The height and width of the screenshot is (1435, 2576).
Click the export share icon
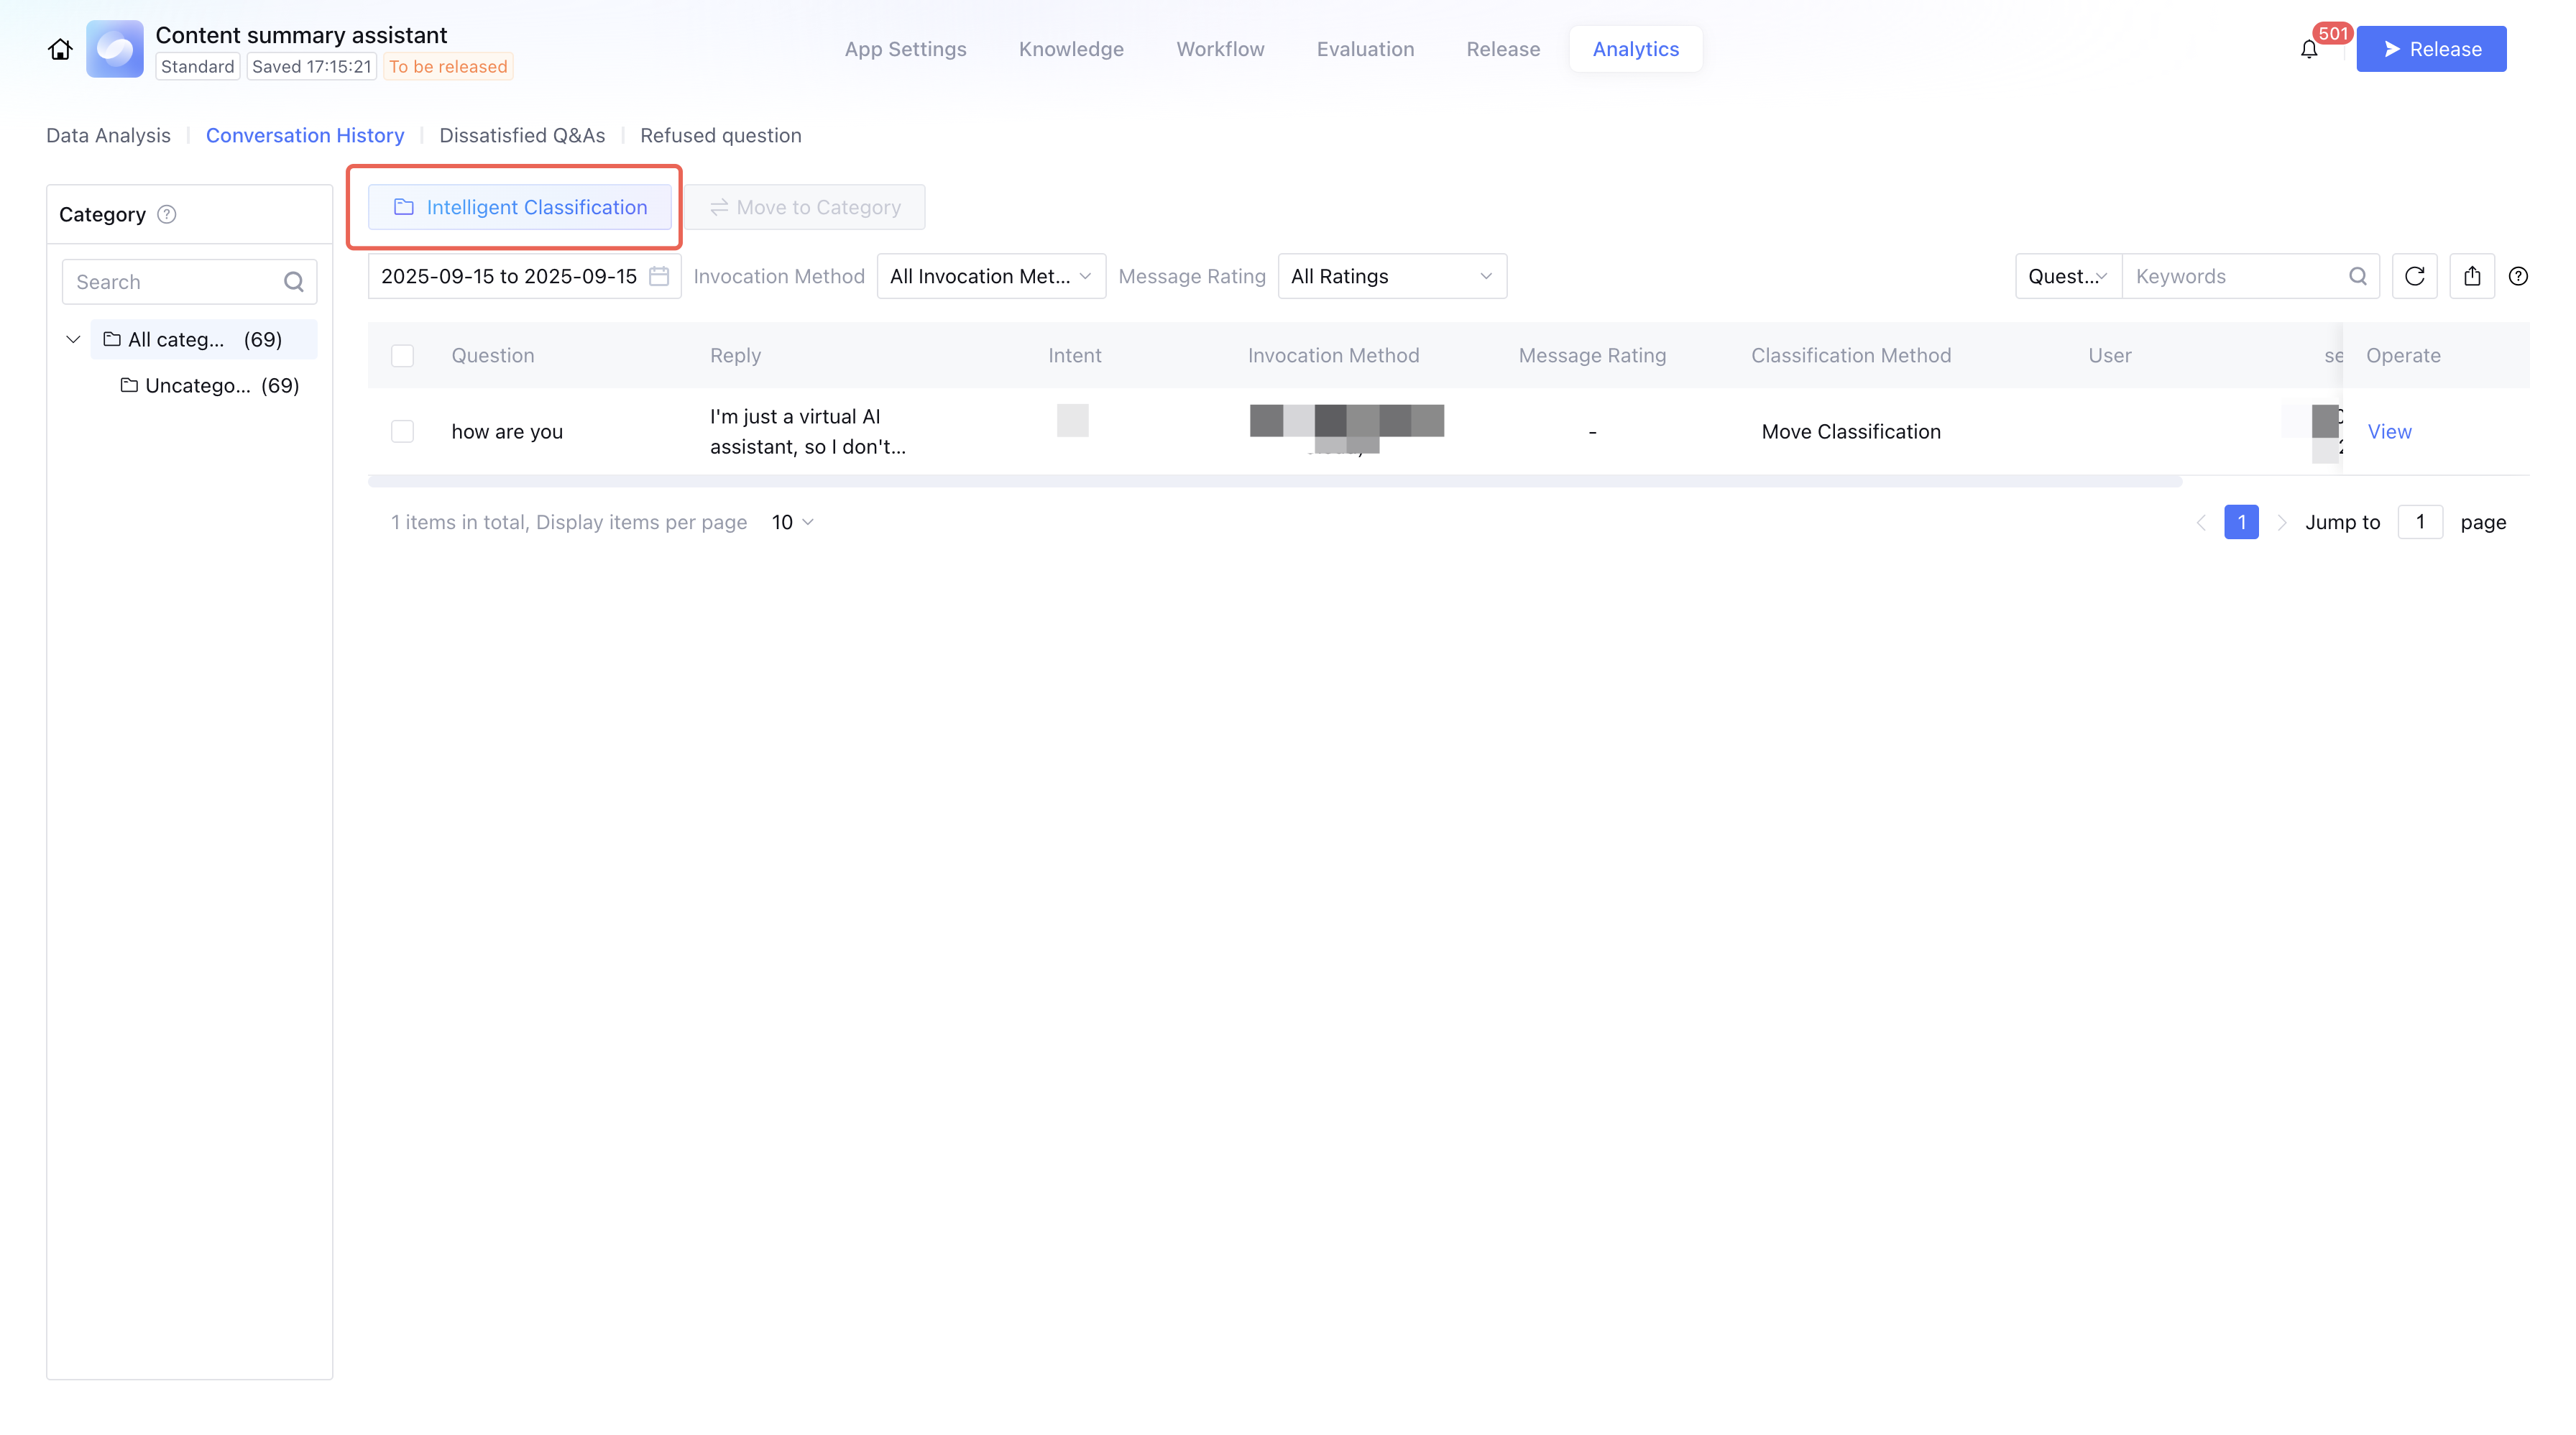click(2472, 276)
